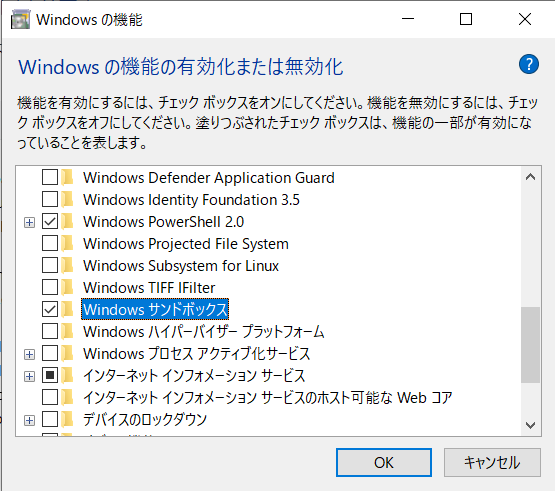Turn on Windows Subsystem for Linux checkbox

[50, 266]
